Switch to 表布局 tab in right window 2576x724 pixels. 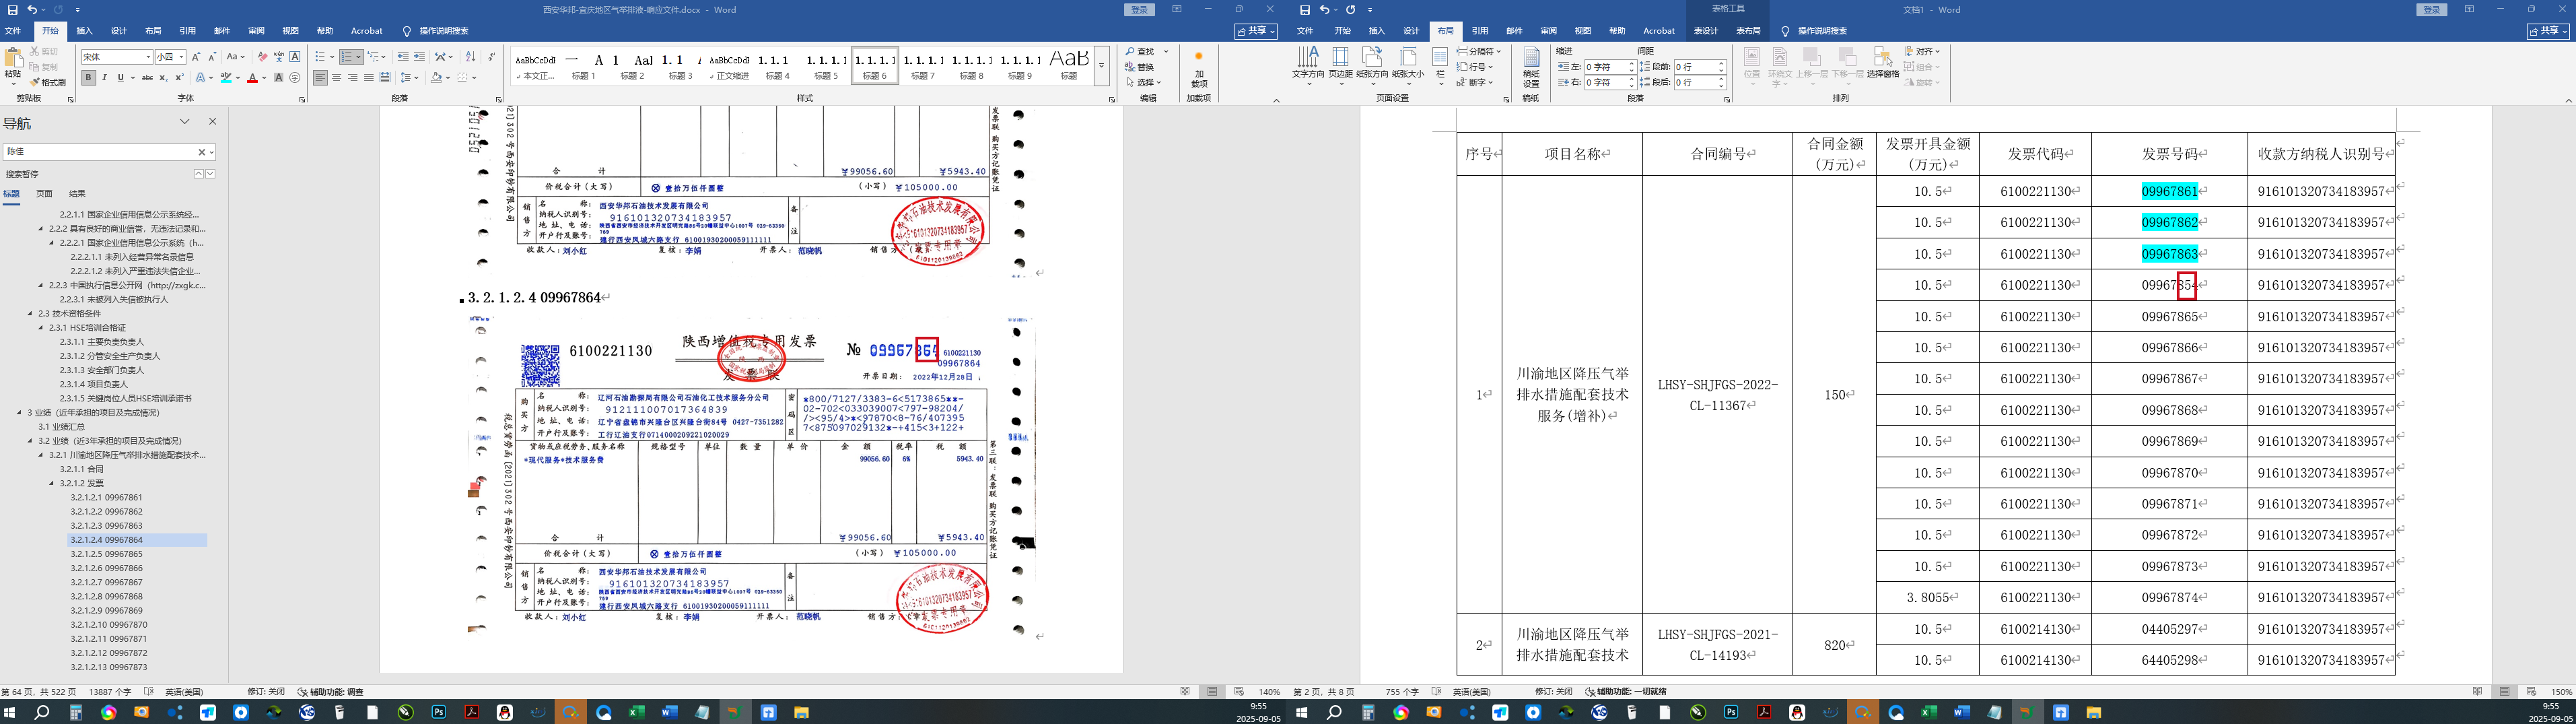coord(1748,31)
